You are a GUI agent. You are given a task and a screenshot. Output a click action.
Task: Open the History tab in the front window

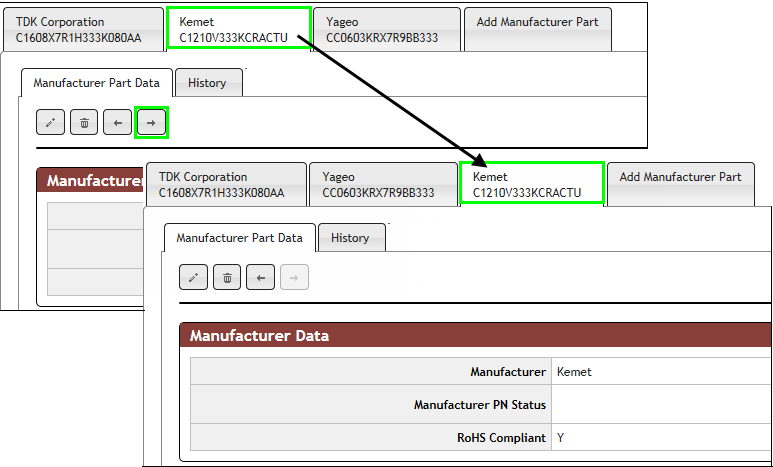(351, 238)
